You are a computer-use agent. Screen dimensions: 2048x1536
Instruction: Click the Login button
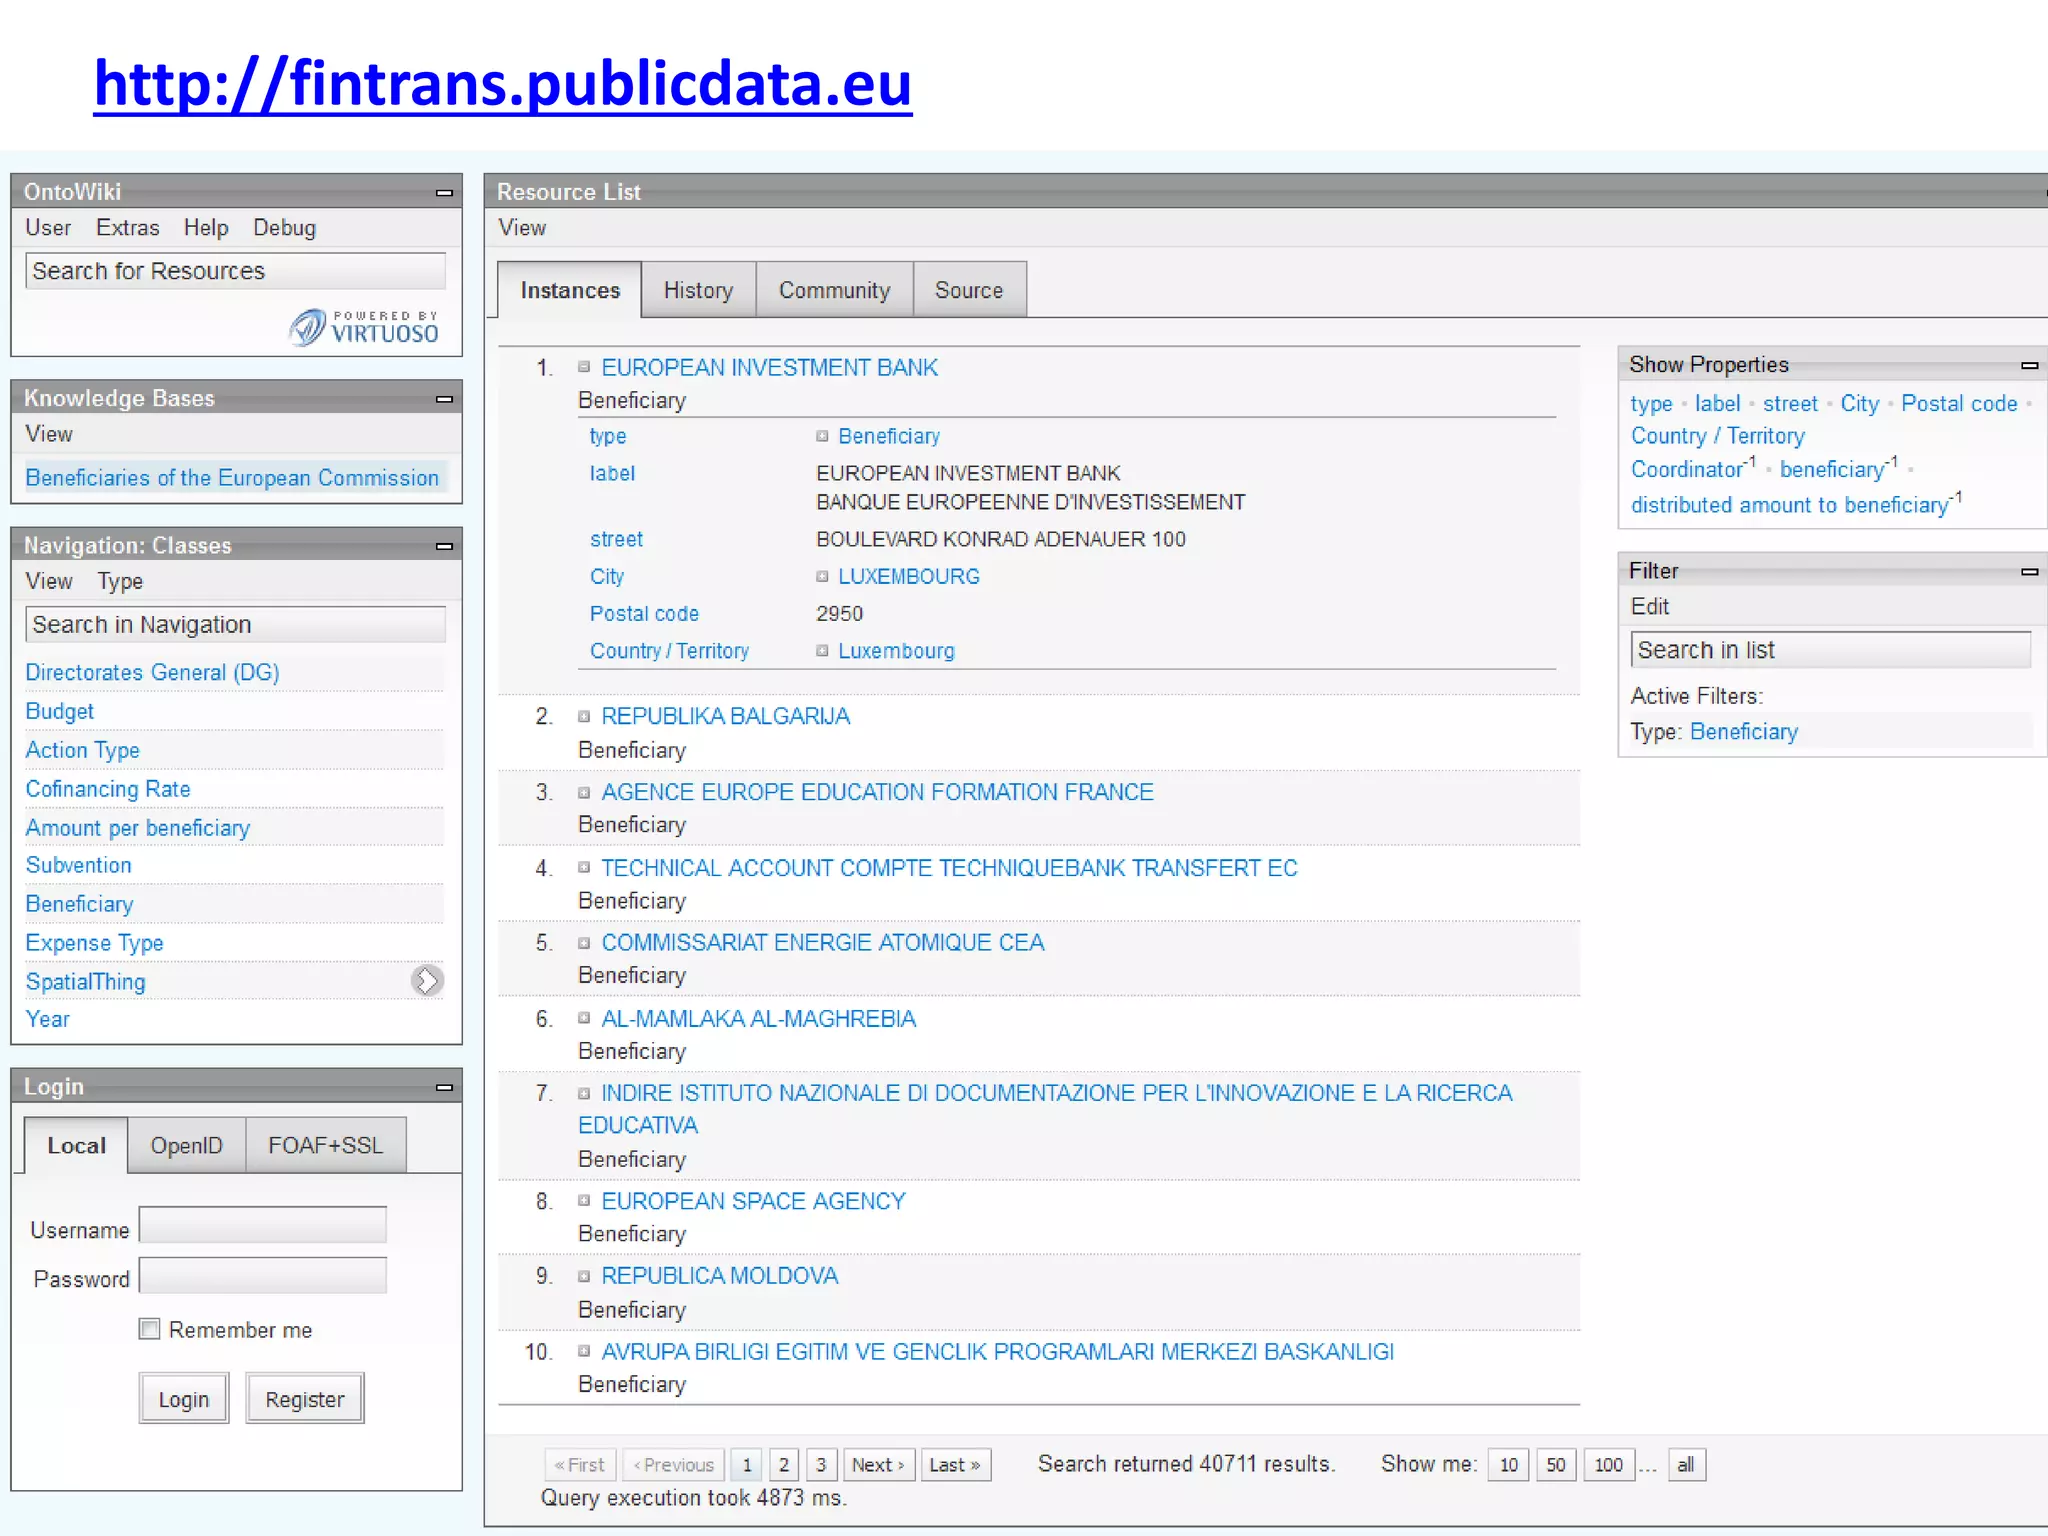[184, 1399]
